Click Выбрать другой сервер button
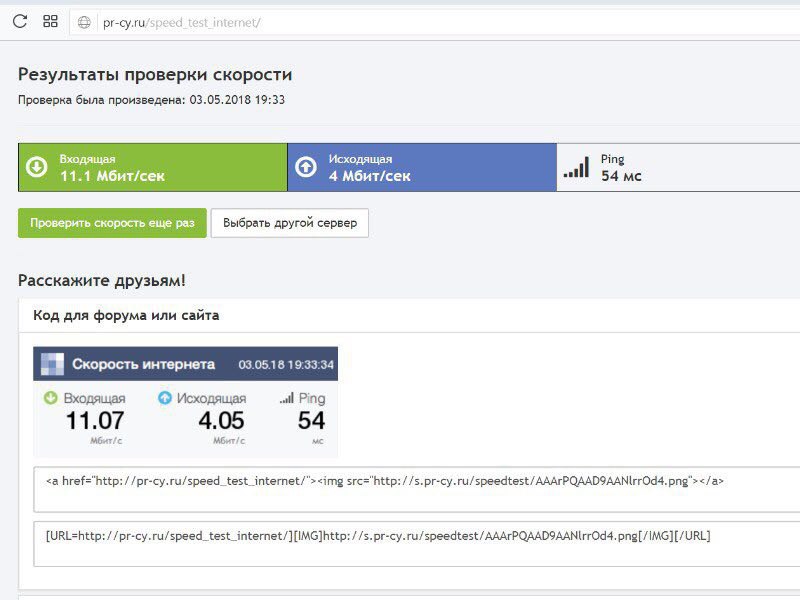Screen dimensions: 800x600 tap(290, 223)
